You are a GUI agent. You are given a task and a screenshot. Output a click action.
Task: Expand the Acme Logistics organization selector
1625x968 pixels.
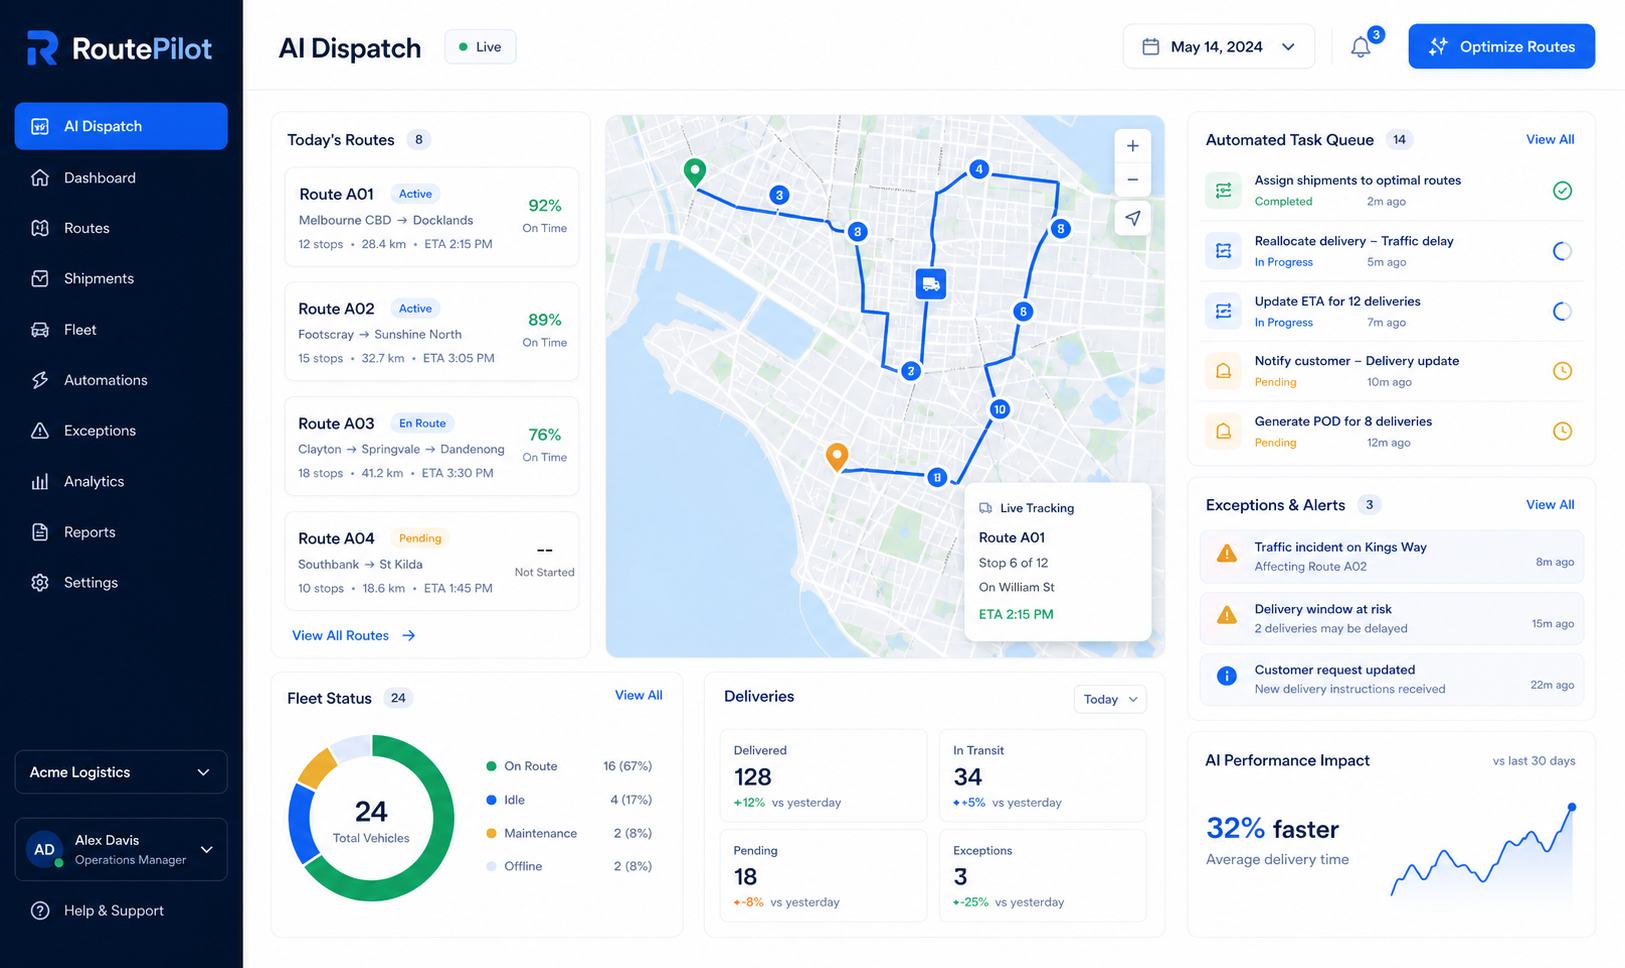tap(121, 772)
